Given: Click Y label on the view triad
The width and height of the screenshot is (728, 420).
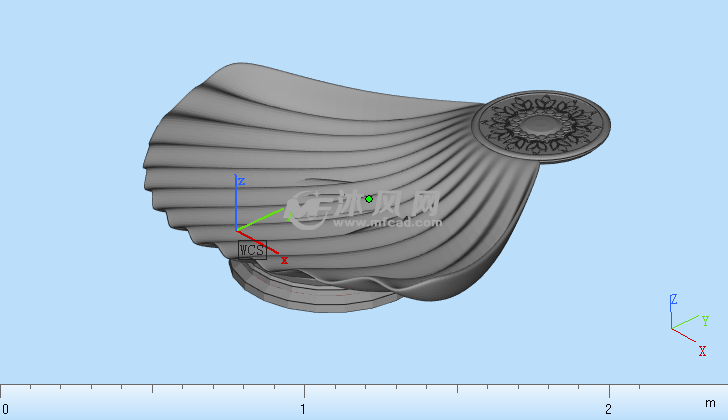Looking at the screenshot, I should coord(706,320).
